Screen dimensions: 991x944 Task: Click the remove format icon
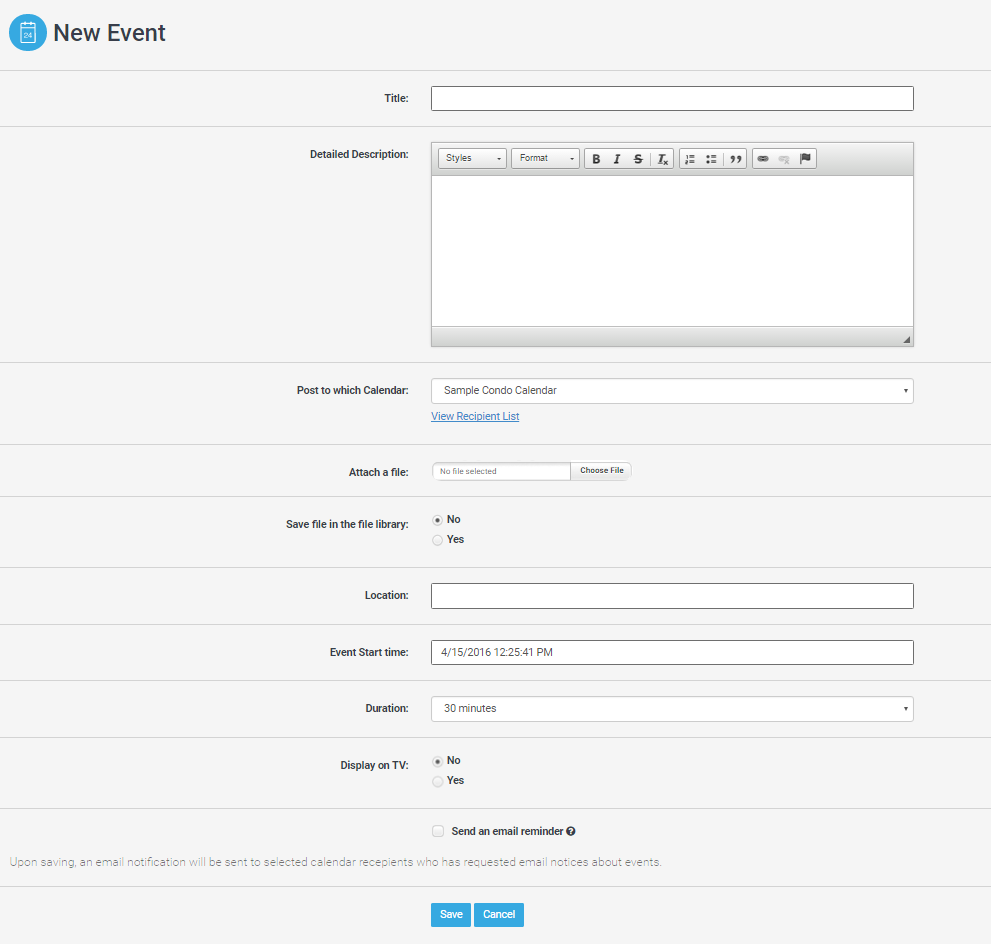coord(662,159)
